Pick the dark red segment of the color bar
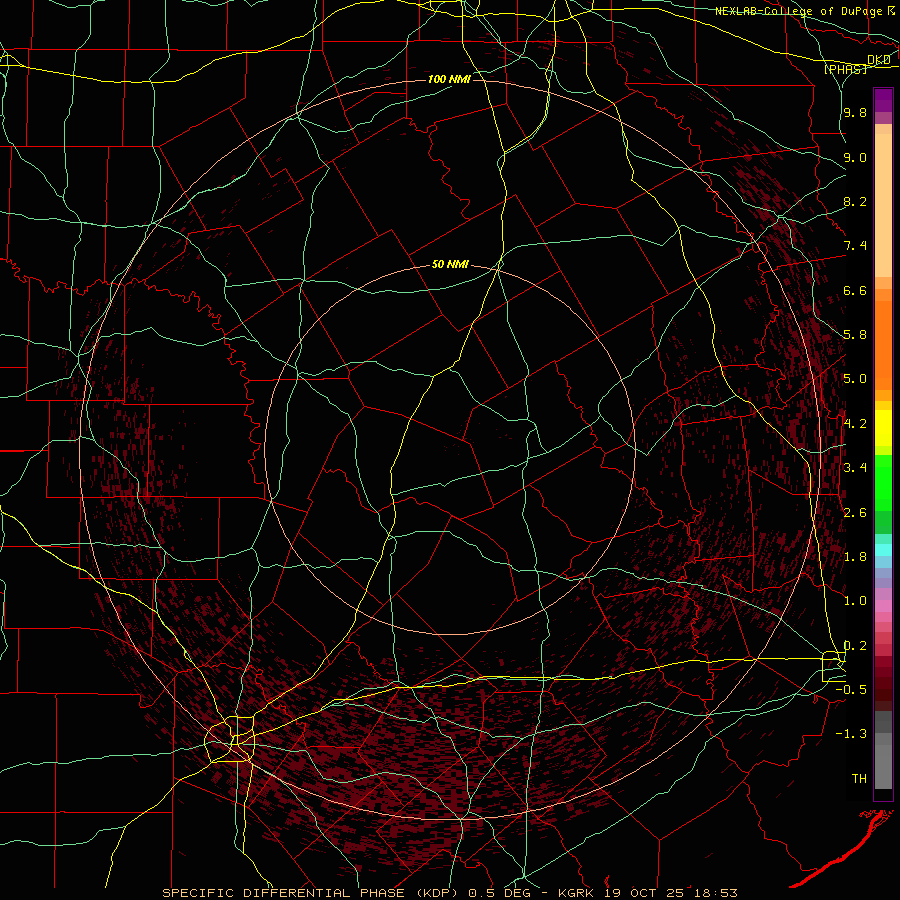This screenshot has height=900, width=900. pyautogui.click(x=883, y=683)
